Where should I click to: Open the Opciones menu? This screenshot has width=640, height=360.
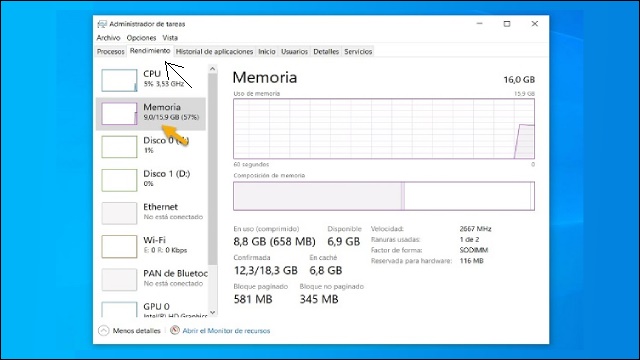click(x=141, y=38)
